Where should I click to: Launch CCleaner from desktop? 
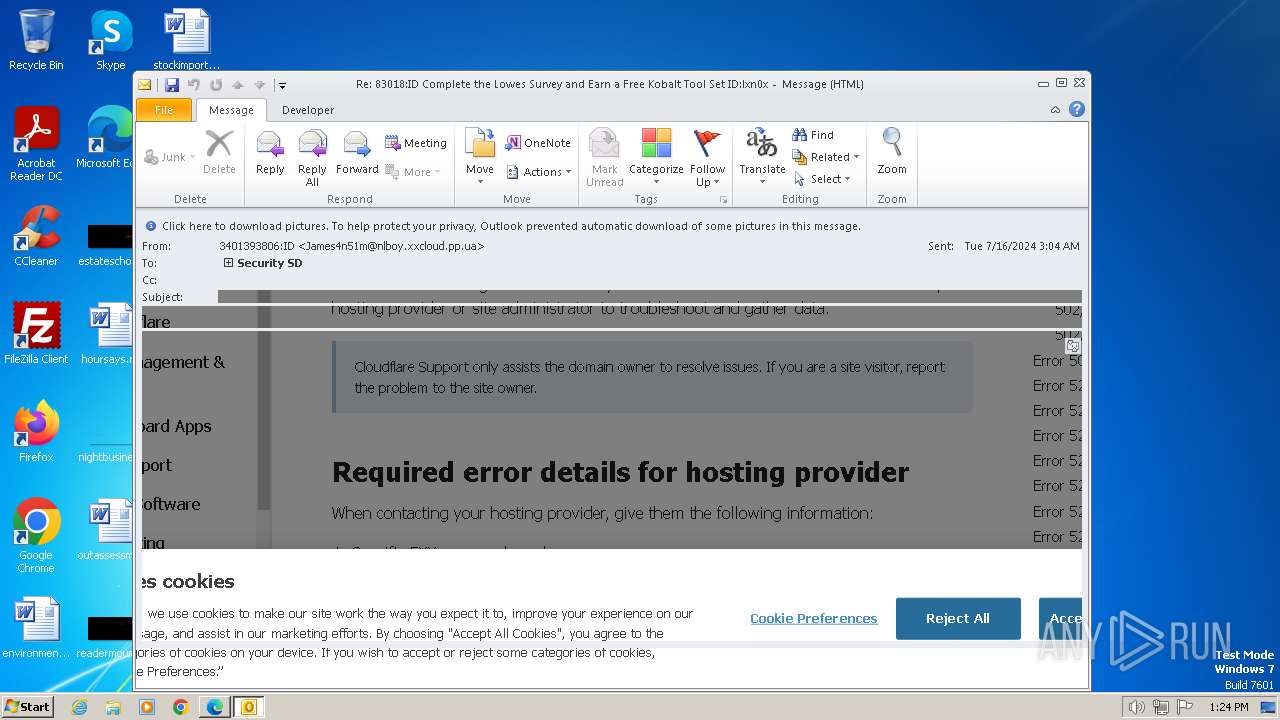pyautogui.click(x=36, y=236)
